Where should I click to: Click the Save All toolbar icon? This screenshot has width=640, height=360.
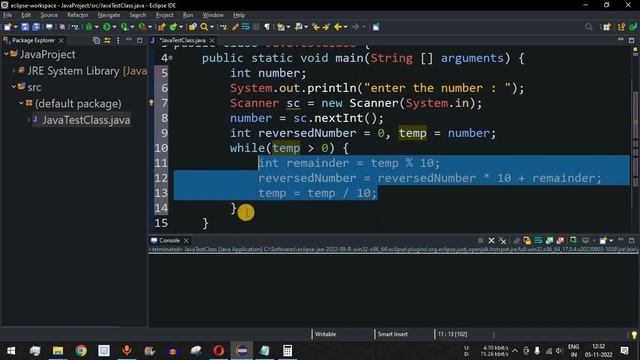(36, 27)
